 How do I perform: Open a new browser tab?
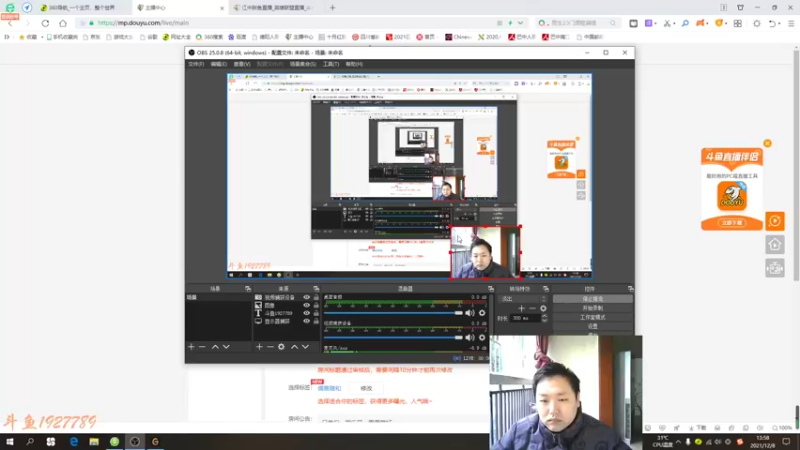(333, 8)
